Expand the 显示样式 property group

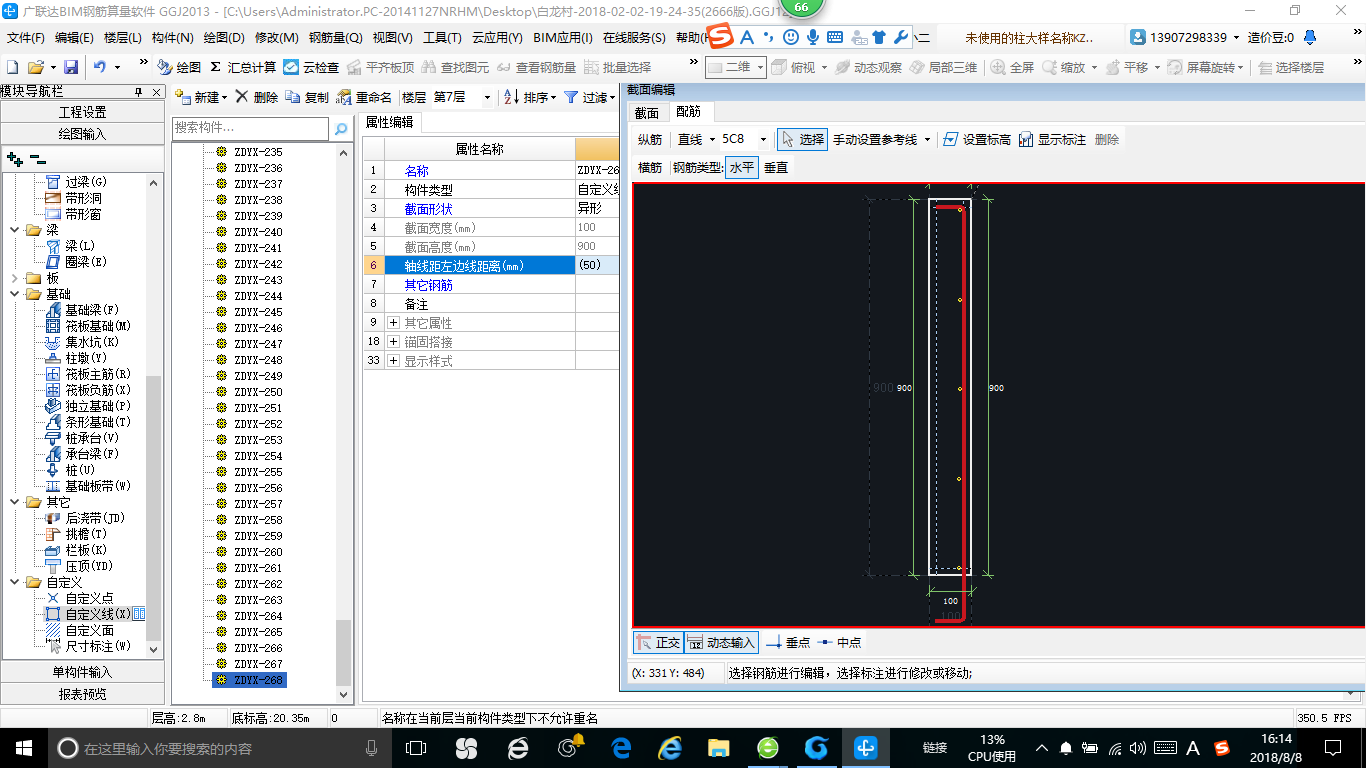pyautogui.click(x=393, y=360)
